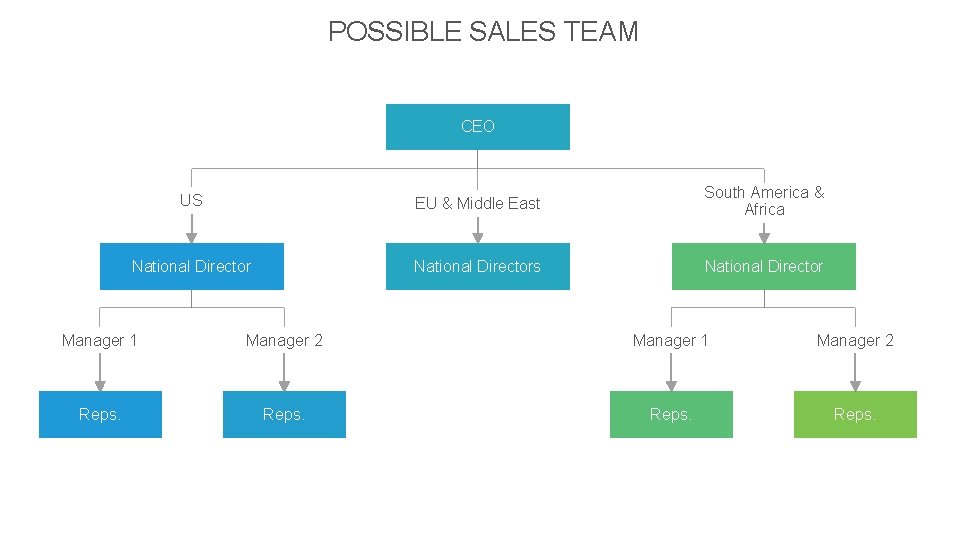This screenshot has height=540, width=960.
Task: Select the arrow above National Directors box
Action: (478, 236)
